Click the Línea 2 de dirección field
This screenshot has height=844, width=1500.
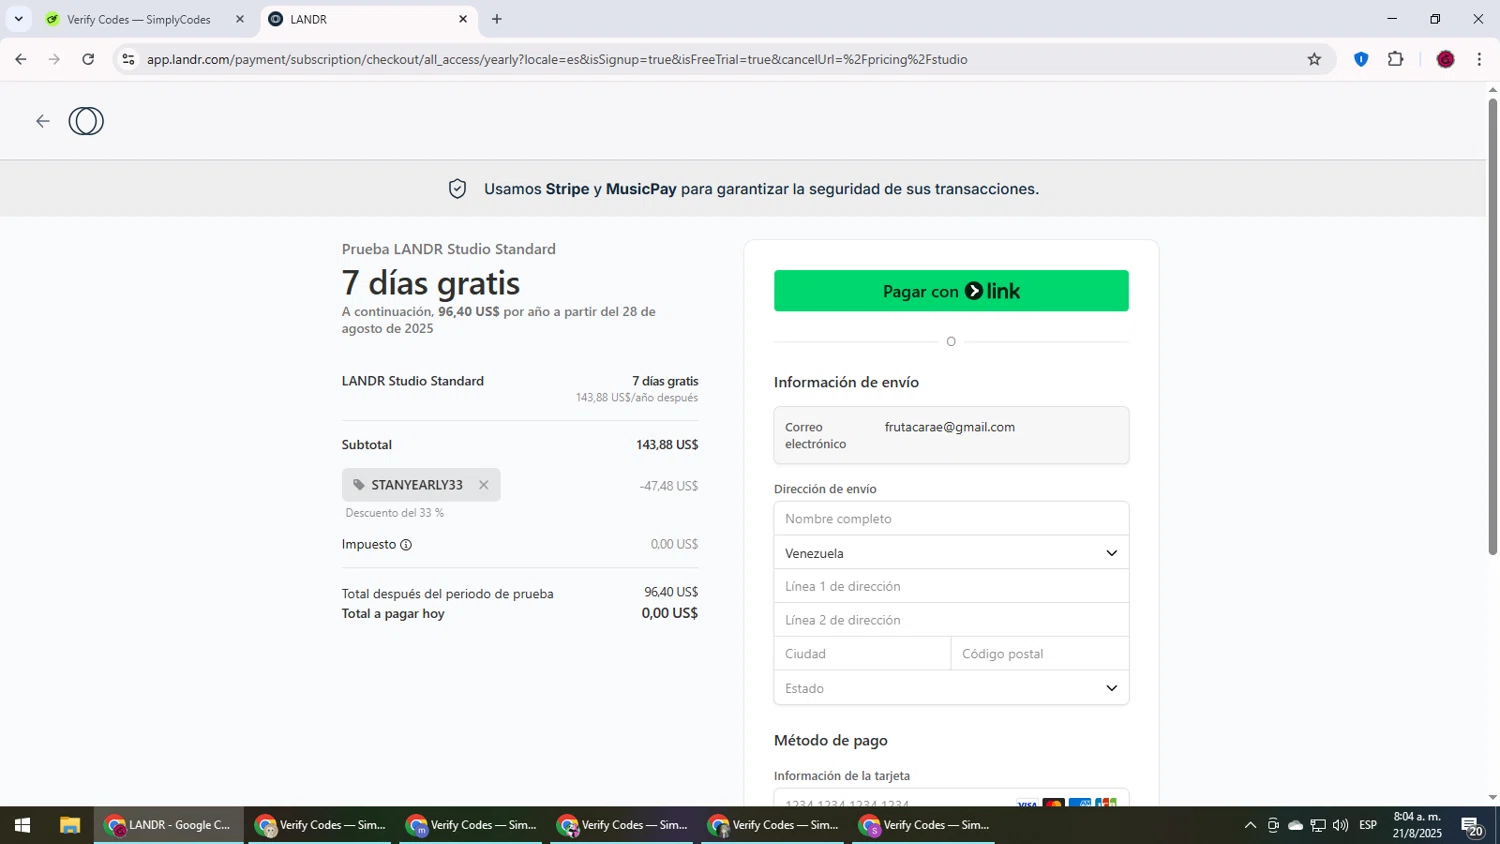click(951, 620)
